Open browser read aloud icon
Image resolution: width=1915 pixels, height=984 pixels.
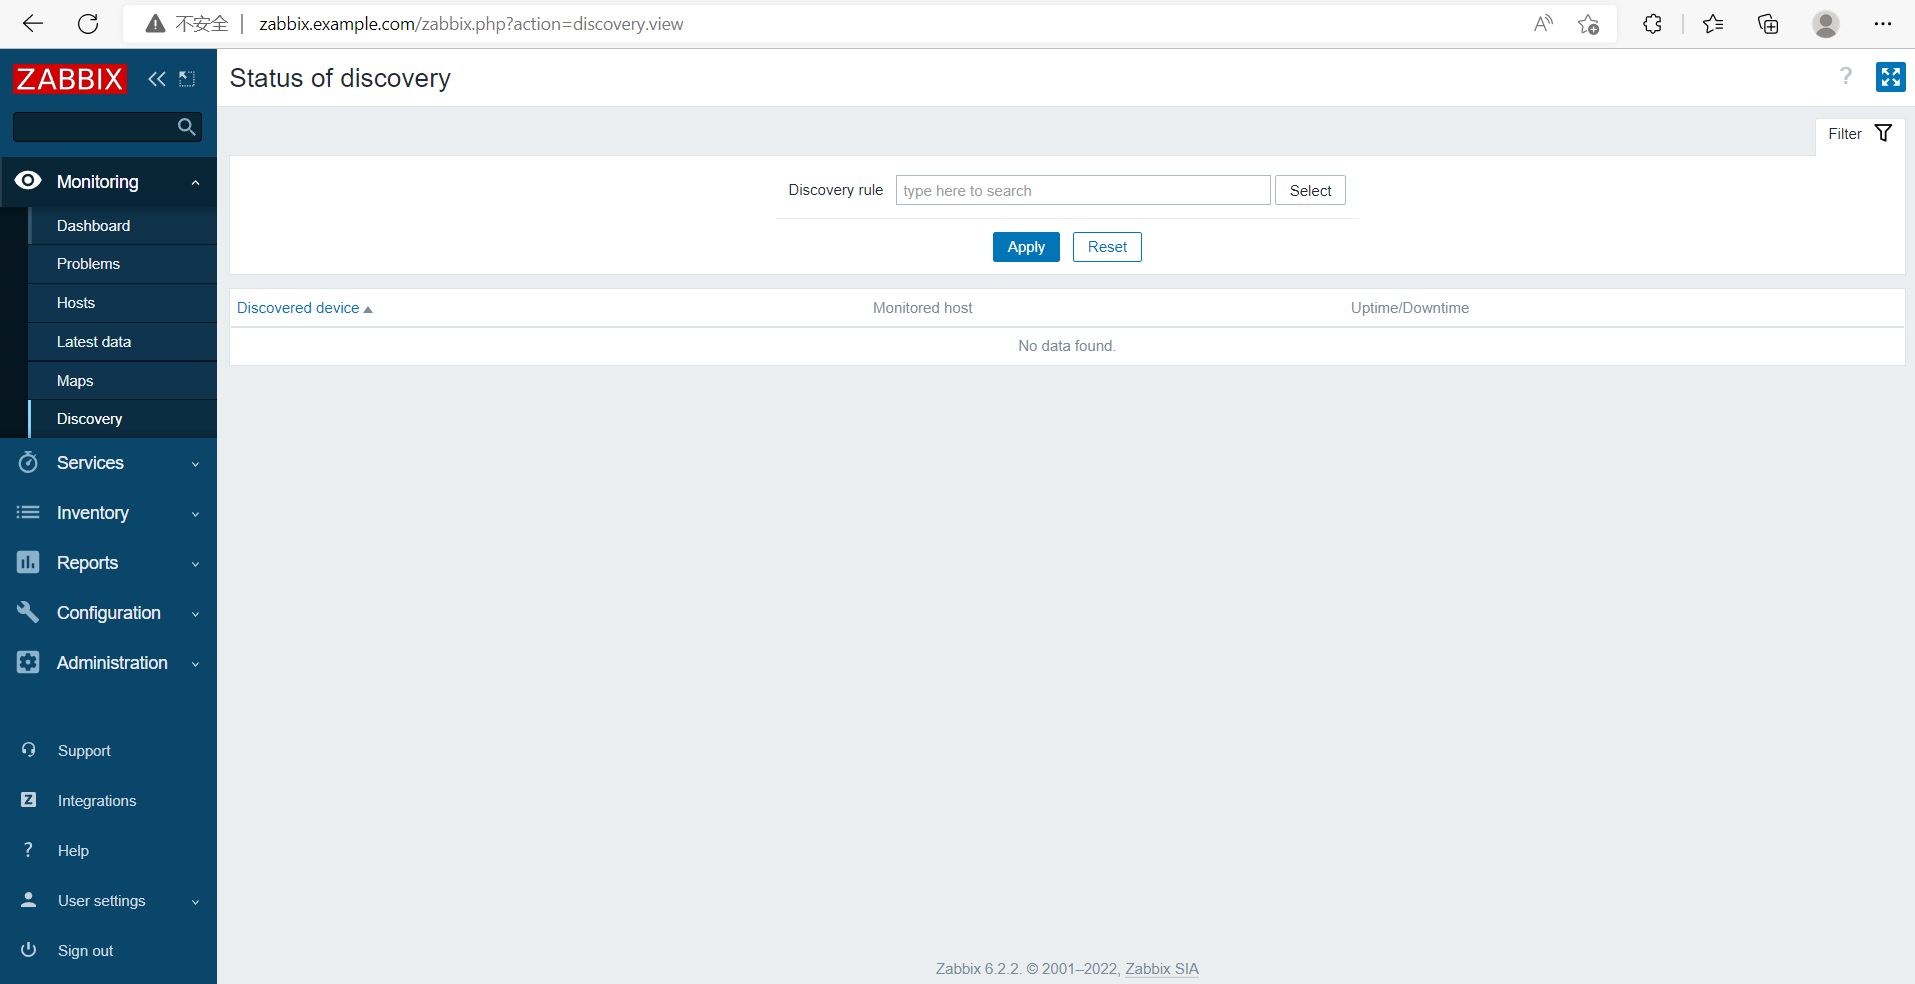tap(1543, 24)
